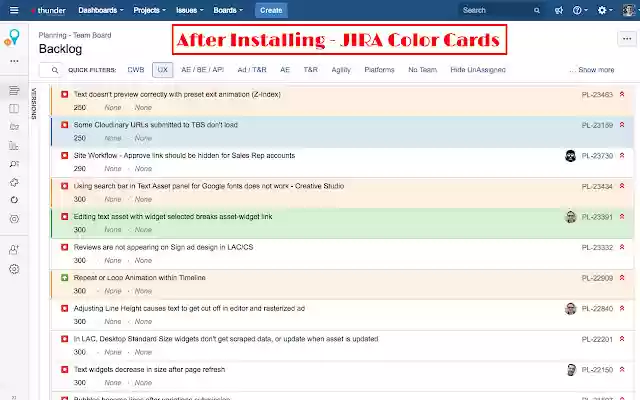Click assignee avatar on PL-23391
Viewport: 640px width, 400px height.
pyautogui.click(x=571, y=217)
